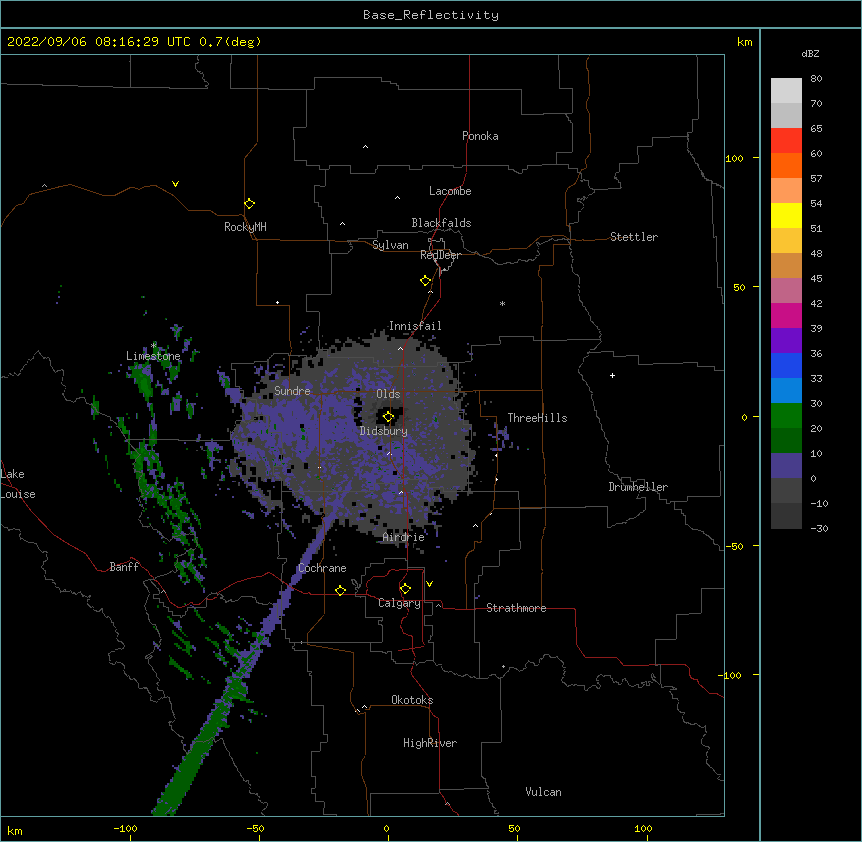Click the green 30 dBZ legend swatch
The image size is (862, 842).
786,416
